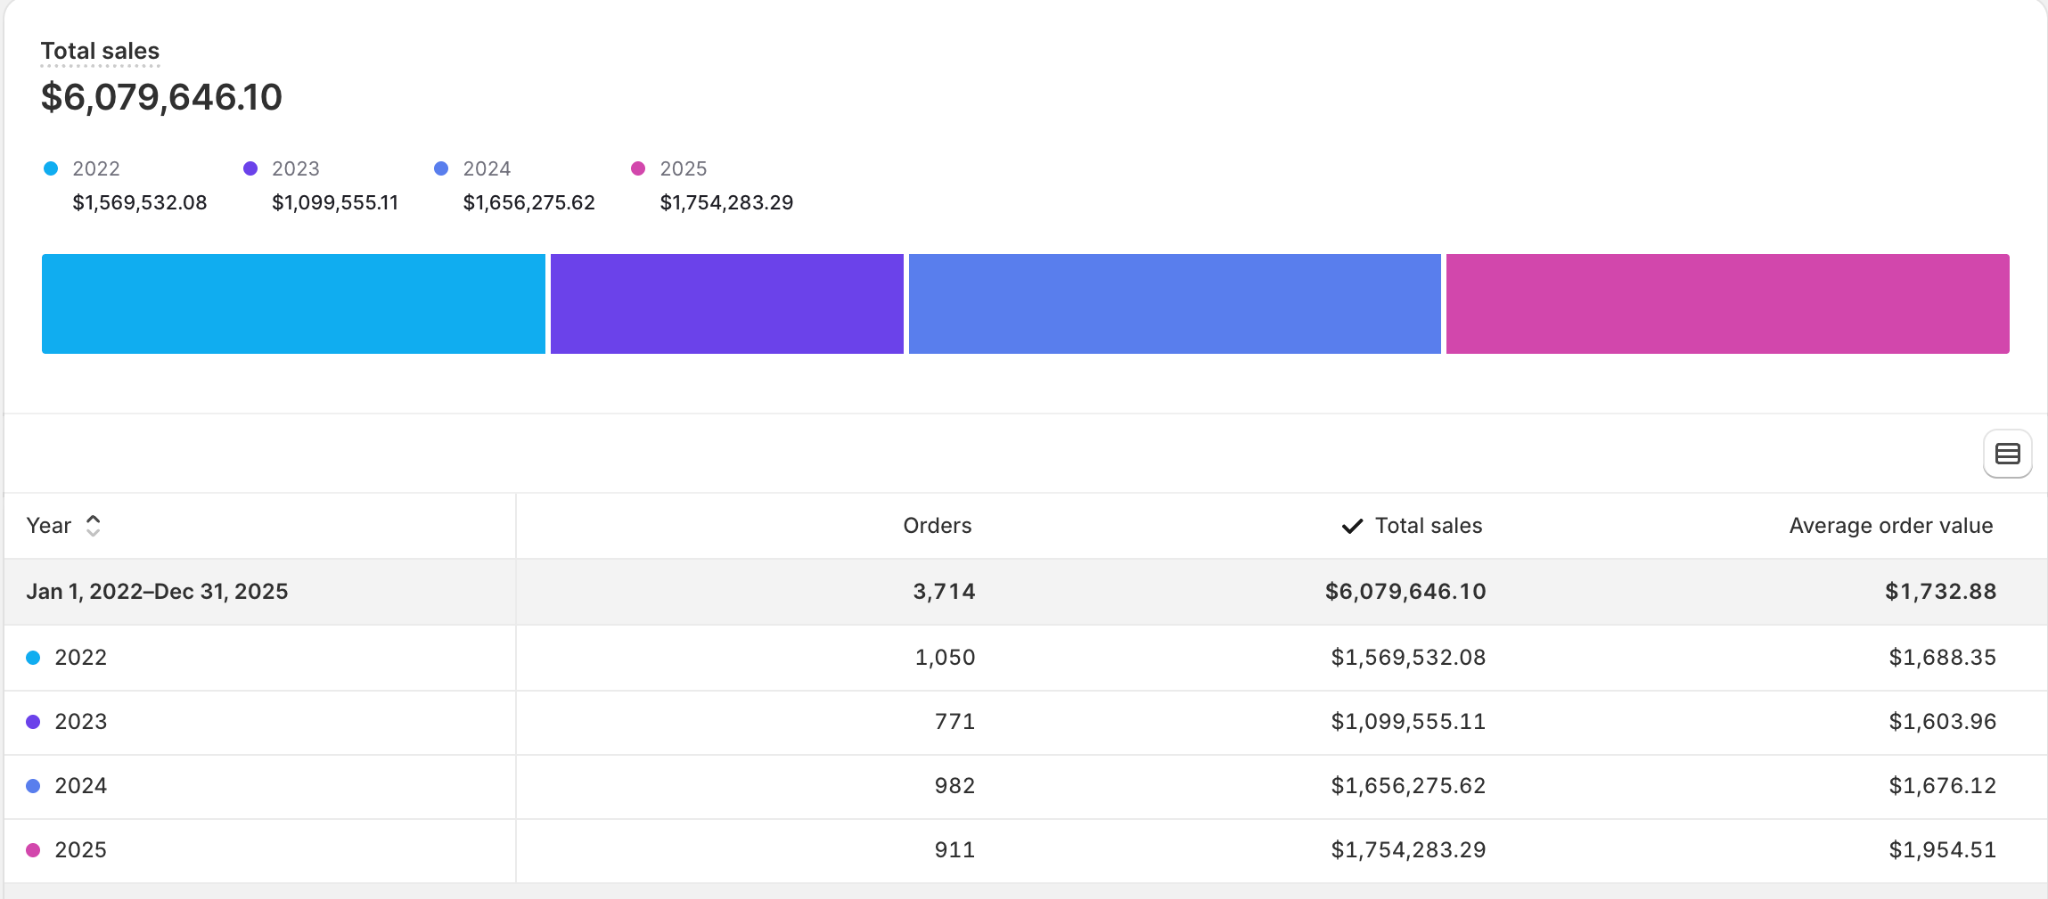2048x899 pixels.
Task: Click the 2023 row total sales cell
Action: 1408,722
